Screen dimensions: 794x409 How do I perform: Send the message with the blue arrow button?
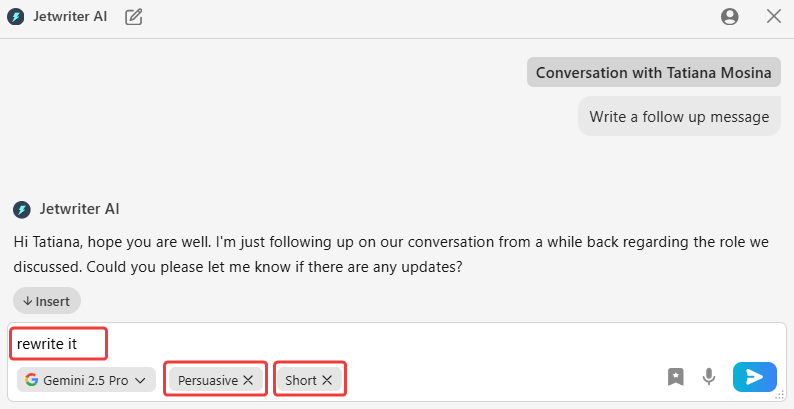pyautogui.click(x=754, y=376)
